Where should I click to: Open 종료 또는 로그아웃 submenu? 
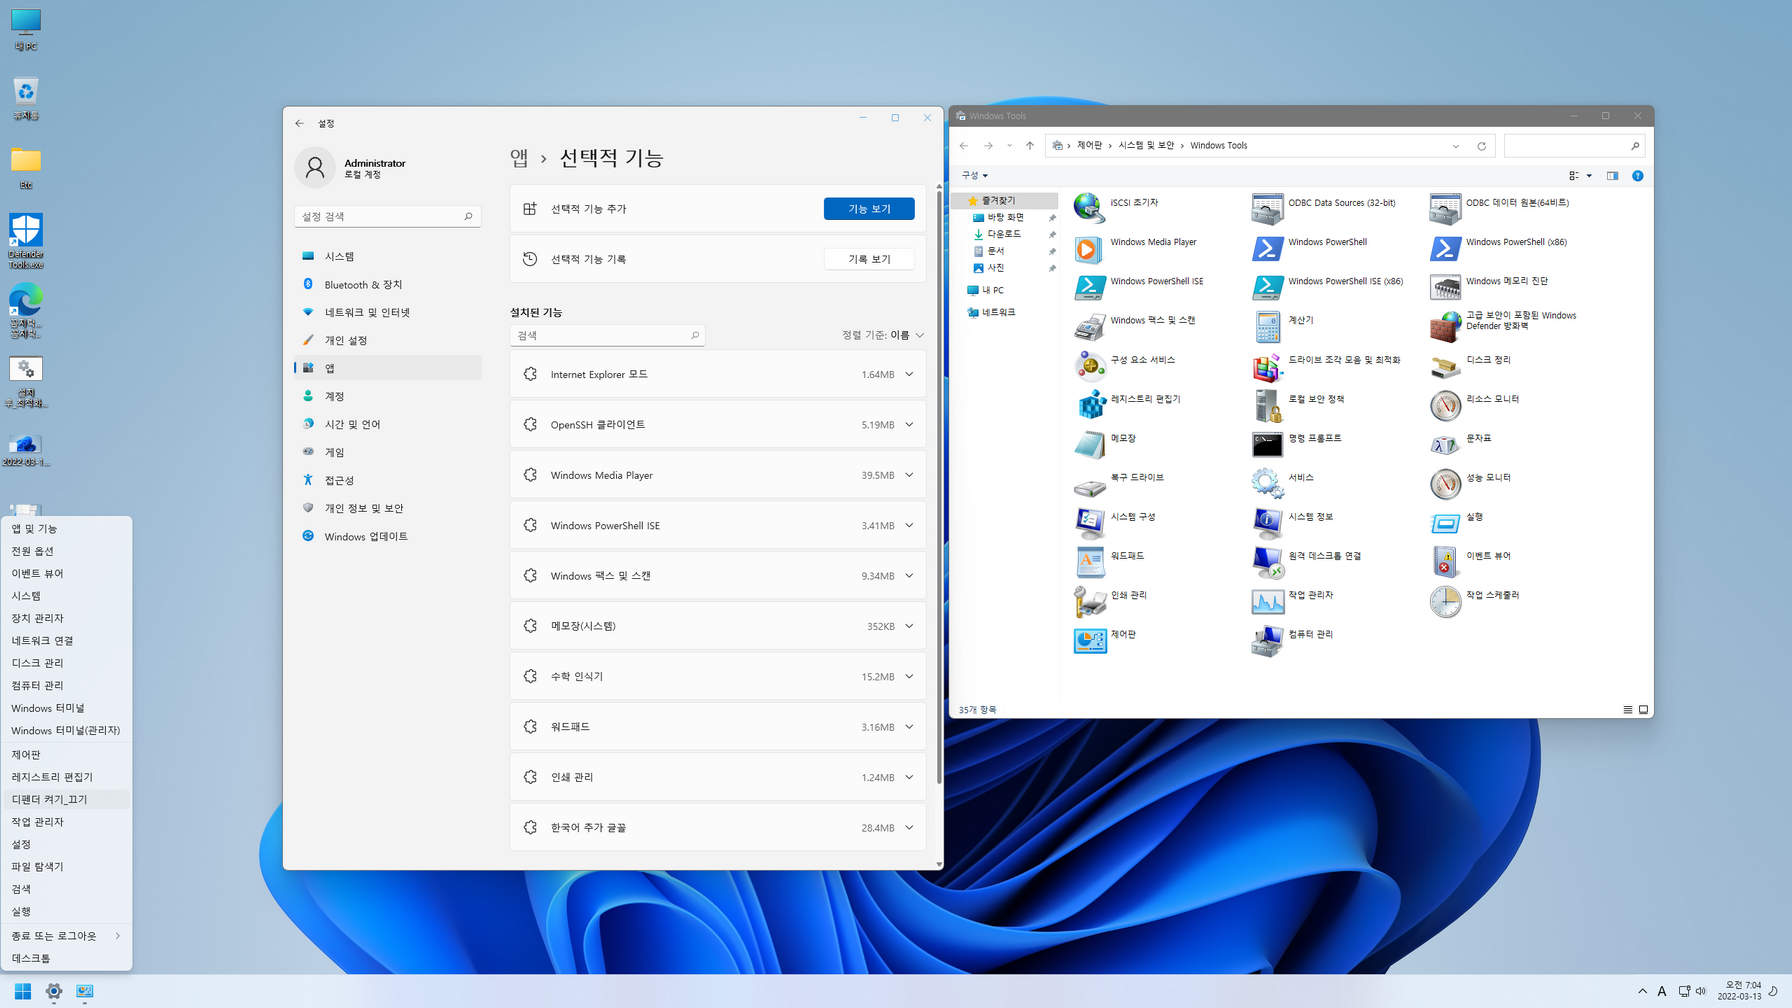66,935
